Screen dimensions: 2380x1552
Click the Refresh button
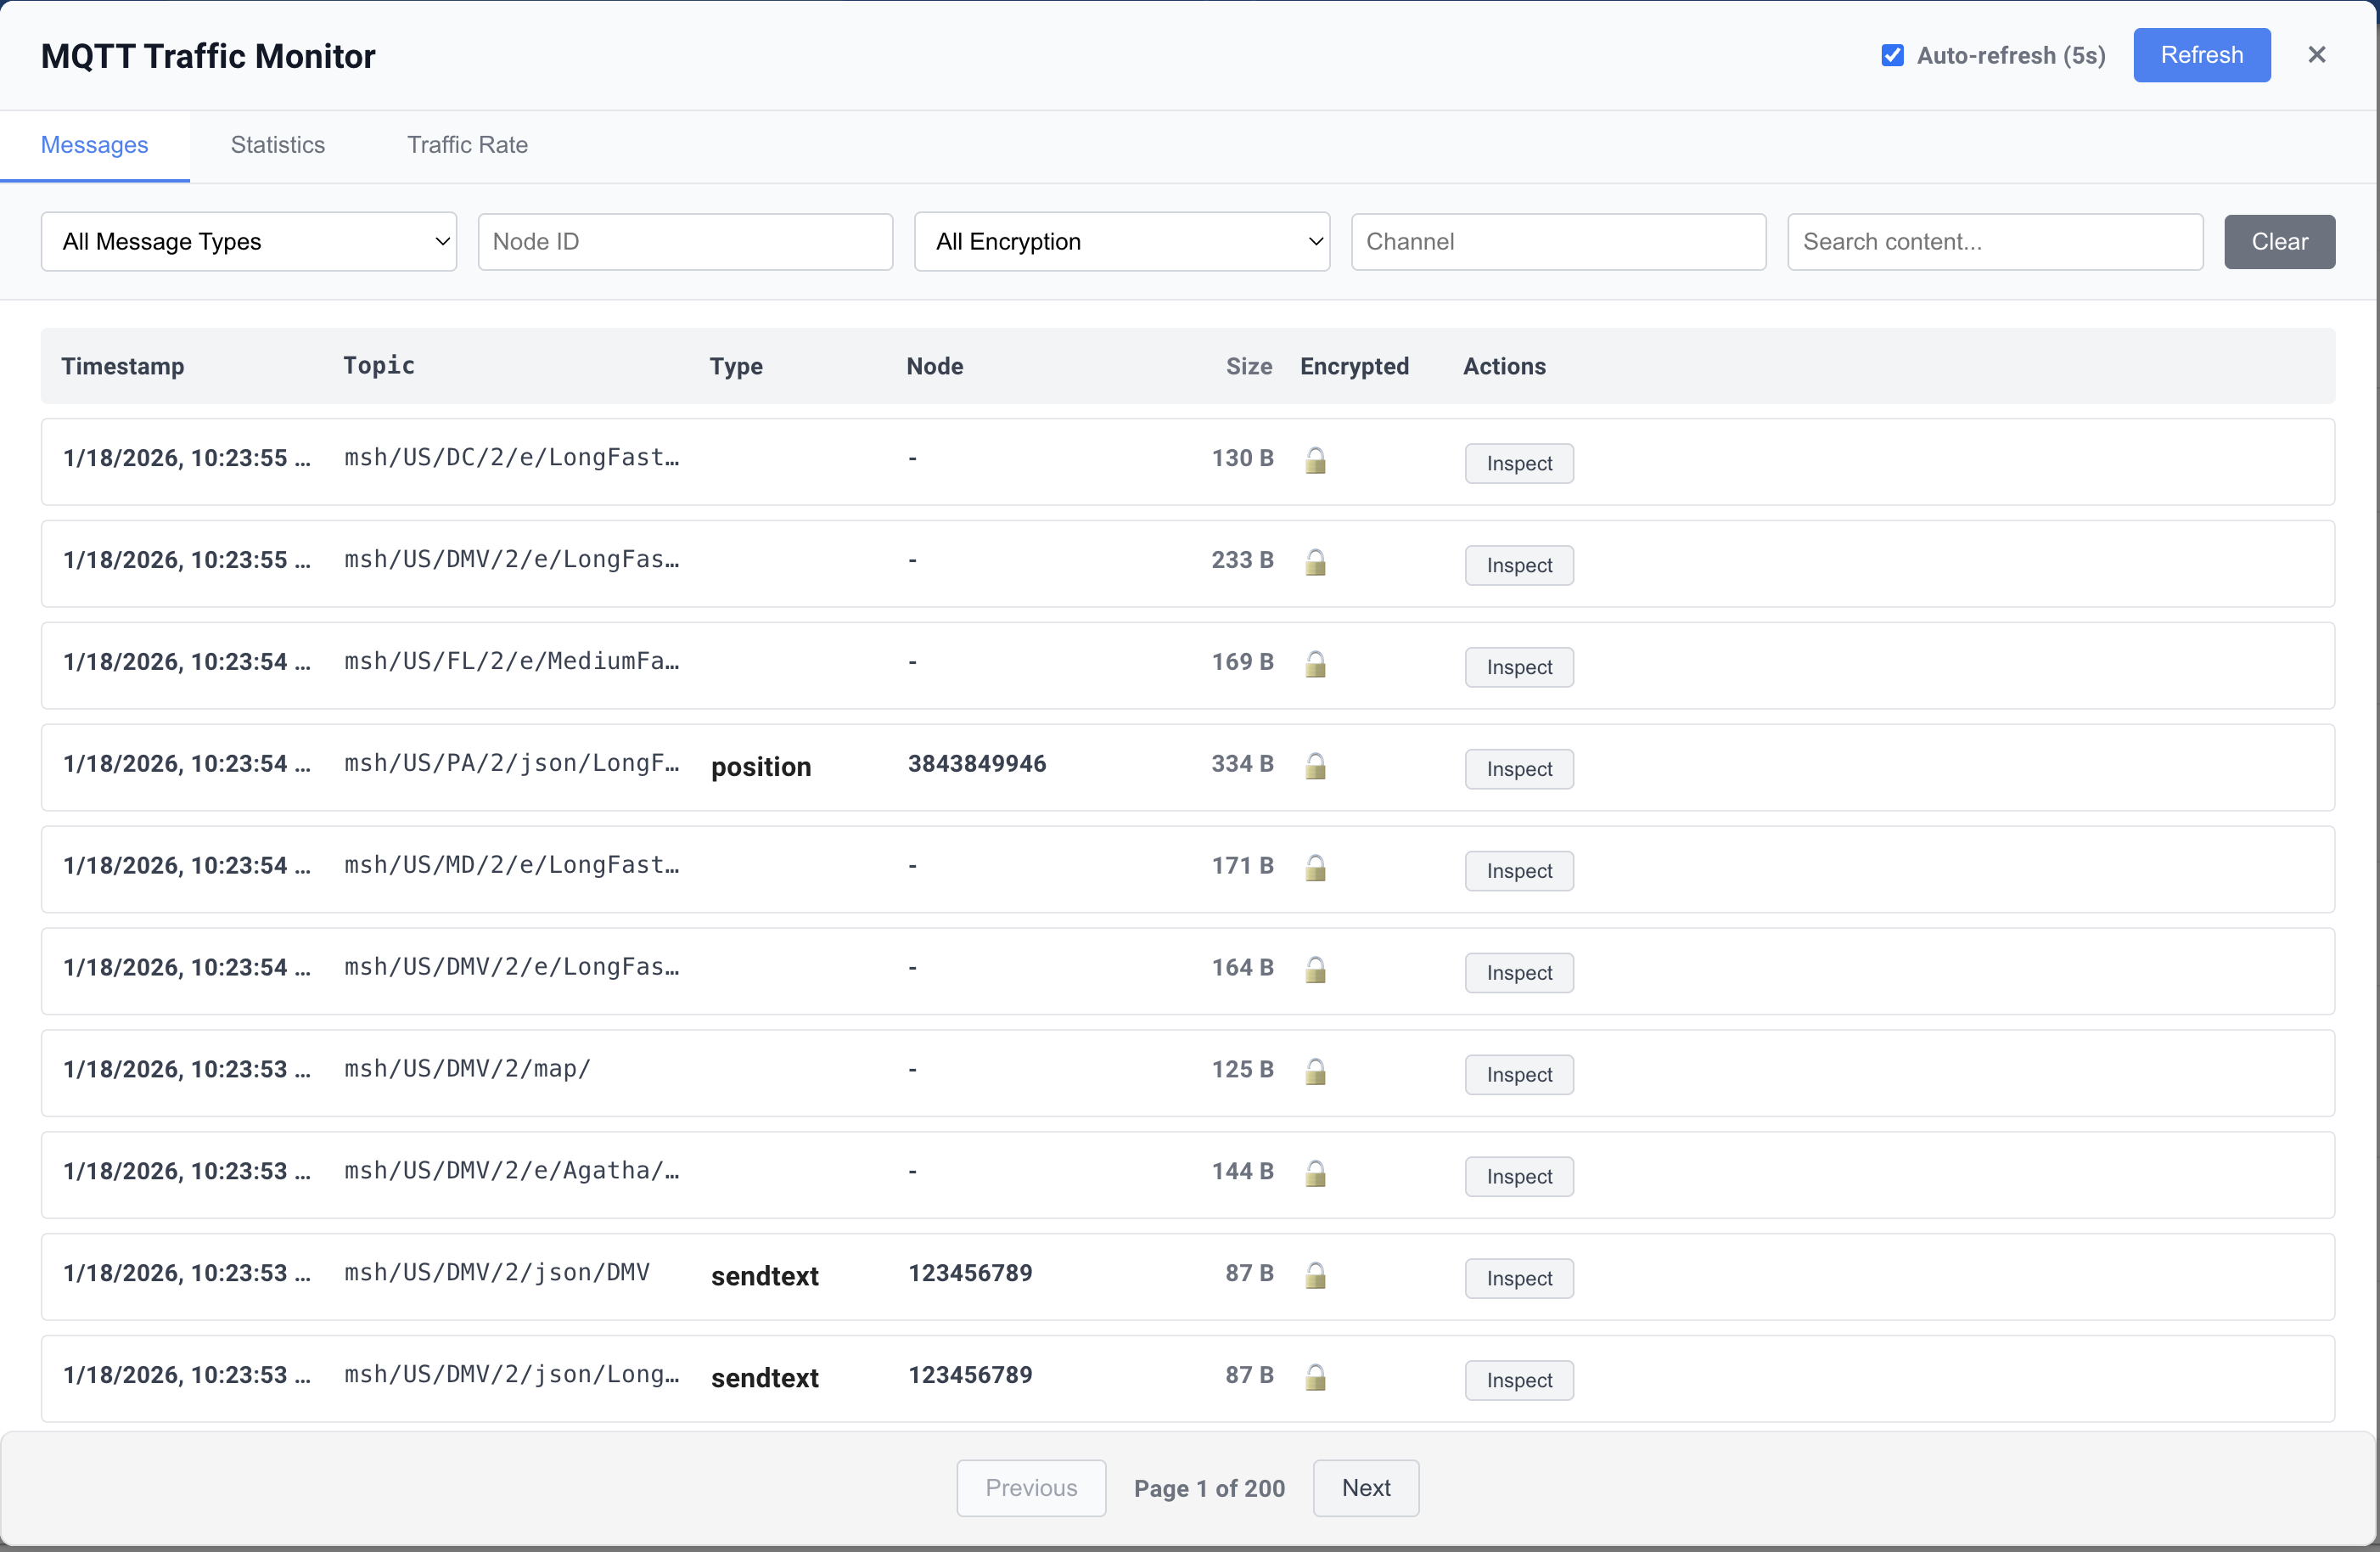tap(2201, 55)
